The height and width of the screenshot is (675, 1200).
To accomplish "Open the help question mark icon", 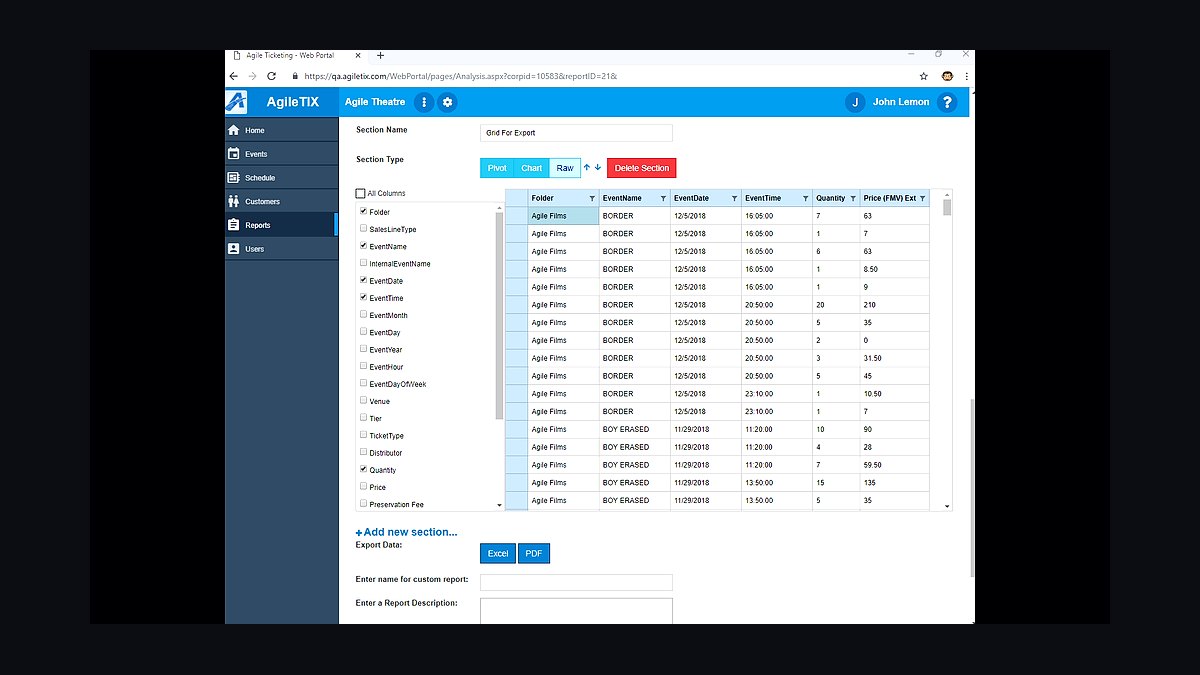I will pos(948,102).
